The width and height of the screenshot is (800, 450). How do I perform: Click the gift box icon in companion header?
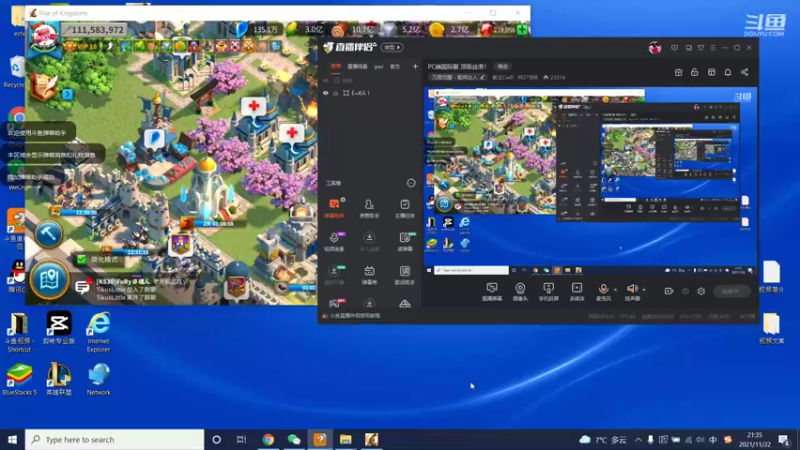[x=678, y=72]
